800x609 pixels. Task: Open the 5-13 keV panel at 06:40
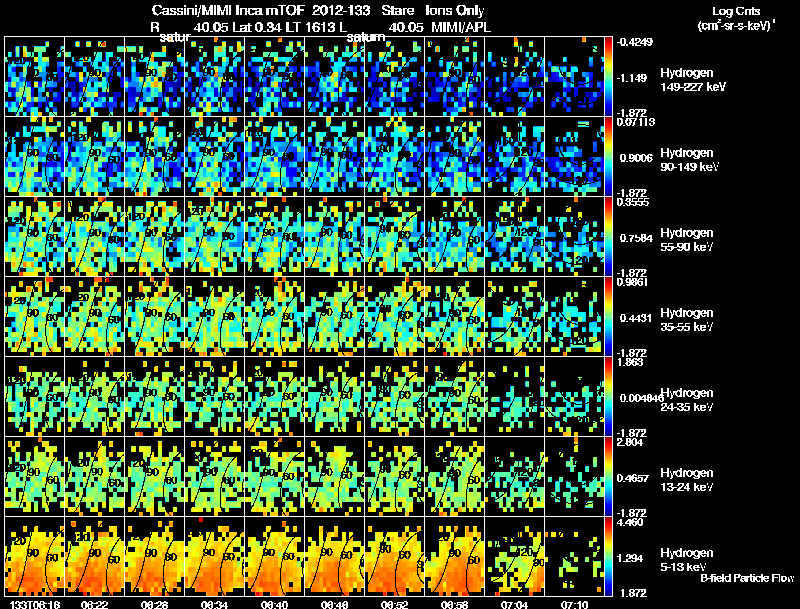point(274,556)
